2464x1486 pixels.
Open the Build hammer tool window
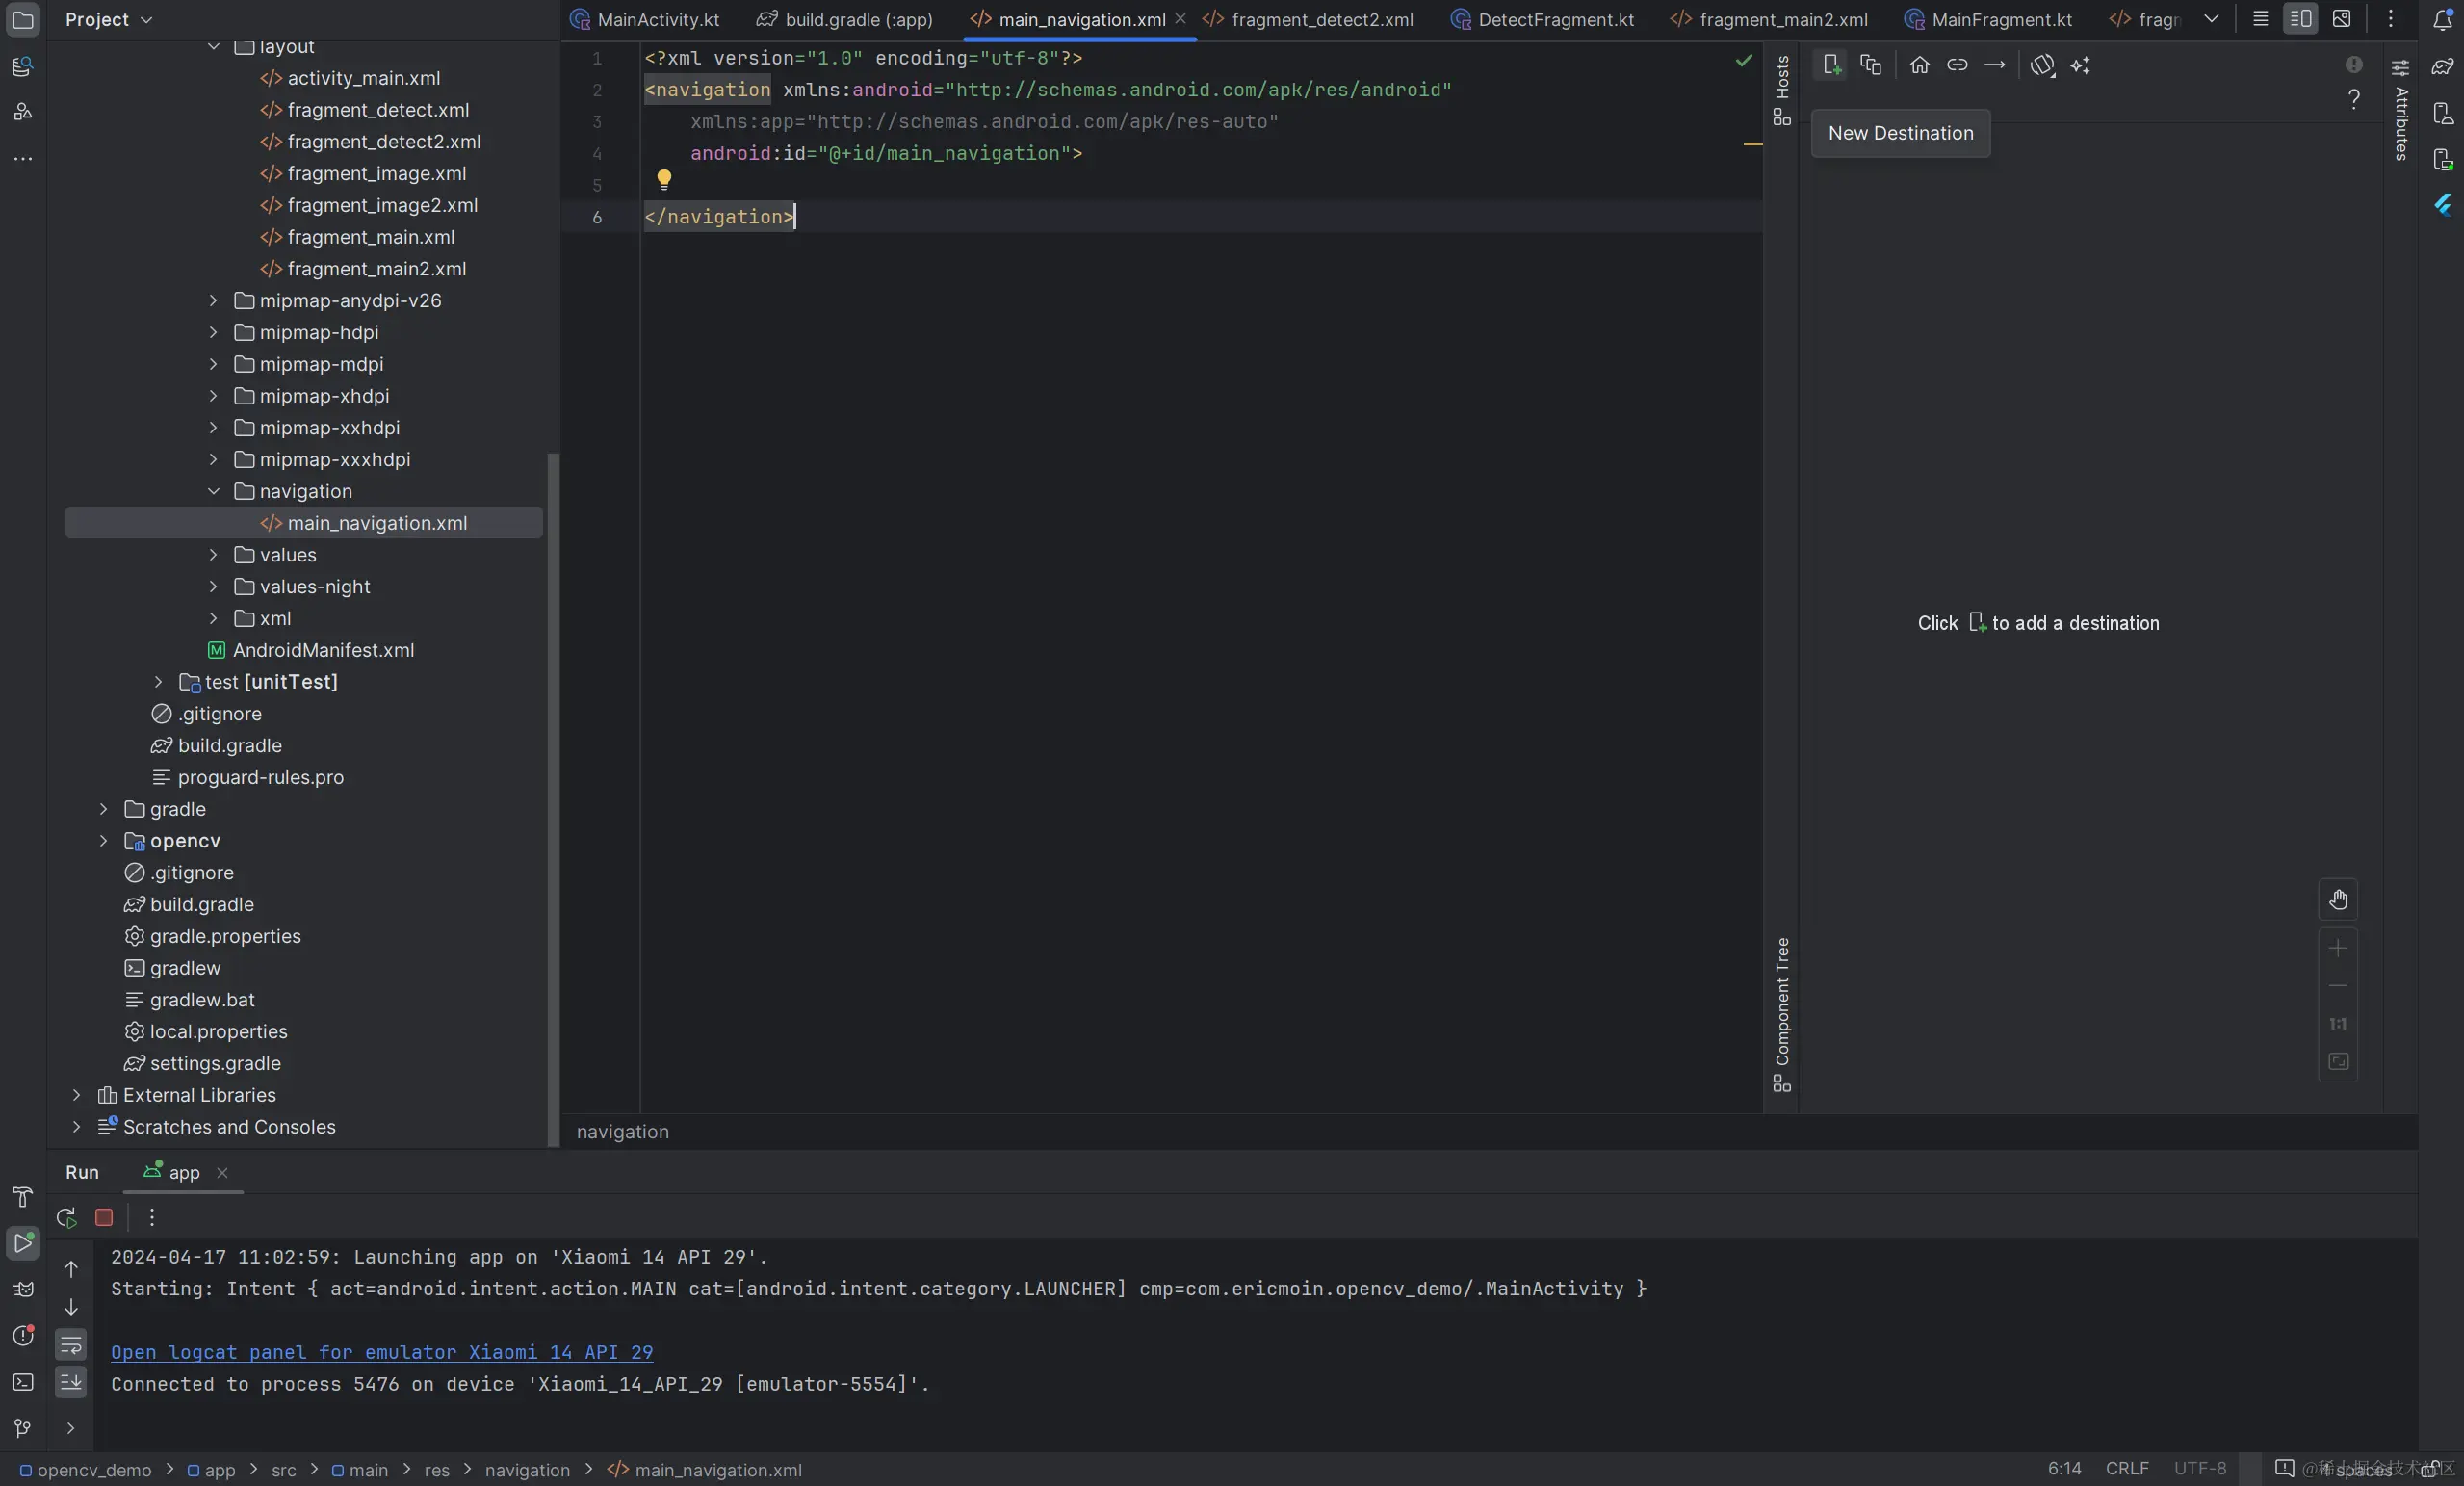point(22,1196)
